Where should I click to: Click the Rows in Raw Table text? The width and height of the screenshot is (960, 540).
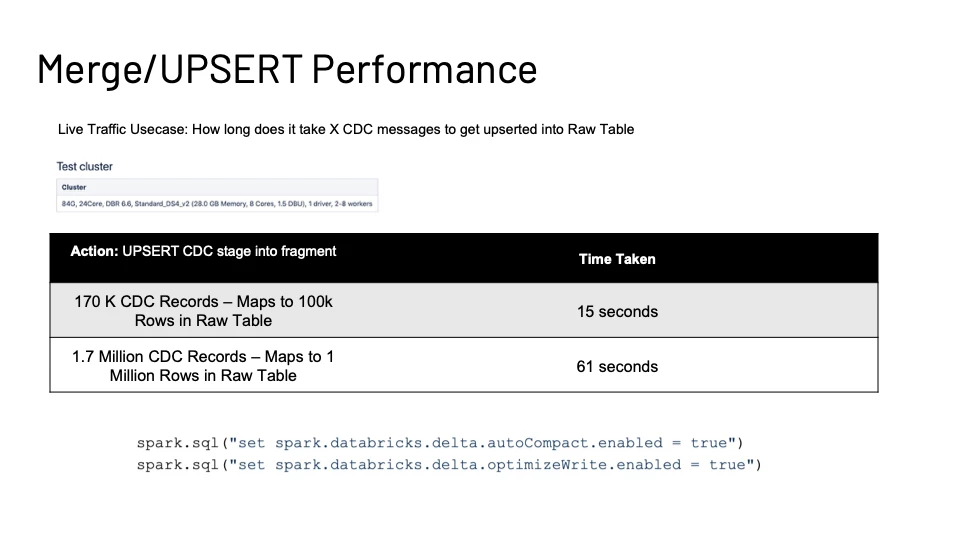[x=203, y=320]
